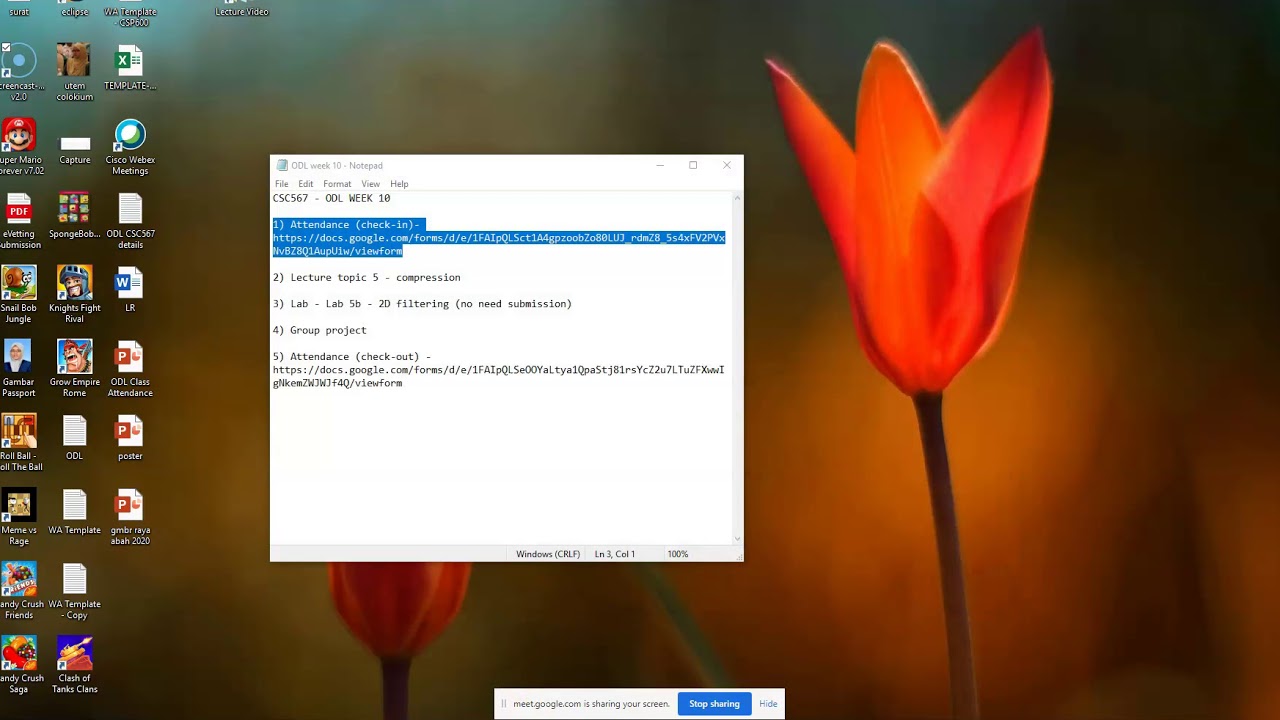Open Notepad Format menu
Image resolution: width=1280 pixels, height=720 pixels.
point(337,184)
